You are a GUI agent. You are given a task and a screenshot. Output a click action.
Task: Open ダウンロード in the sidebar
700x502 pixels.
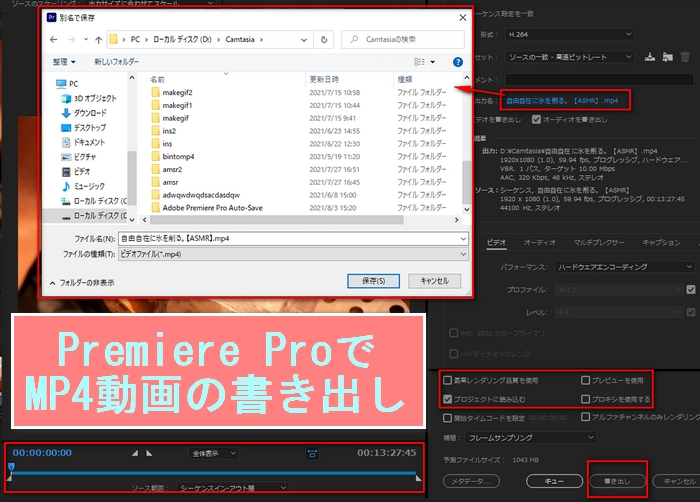coord(84,113)
